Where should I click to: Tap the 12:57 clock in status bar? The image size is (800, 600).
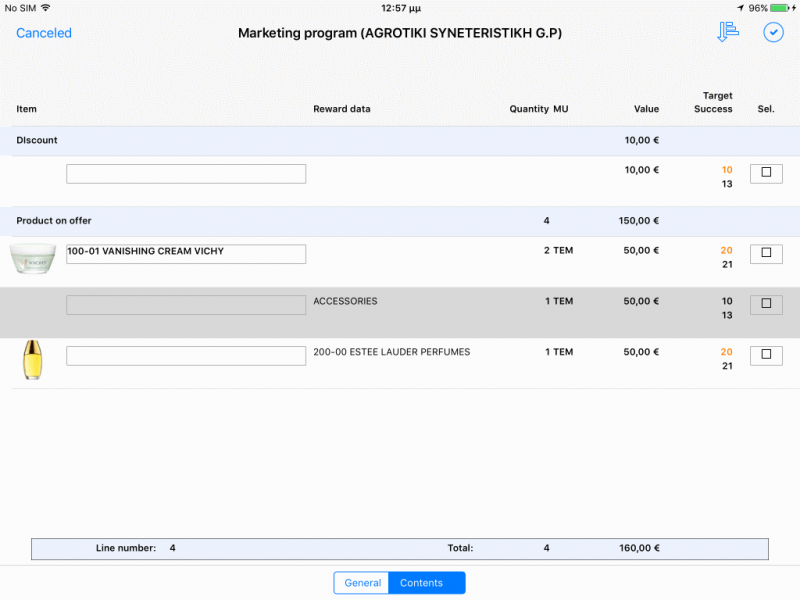point(401,8)
